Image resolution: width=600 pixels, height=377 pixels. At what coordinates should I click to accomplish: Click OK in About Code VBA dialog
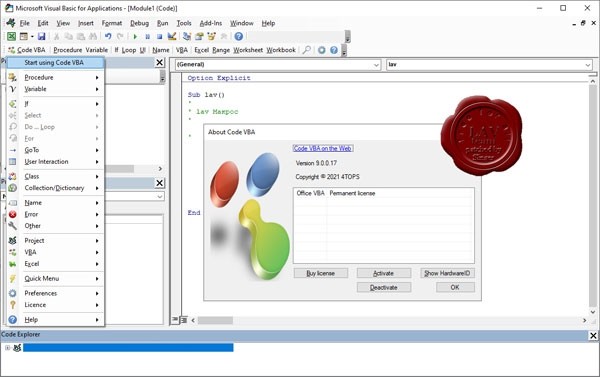(x=455, y=287)
